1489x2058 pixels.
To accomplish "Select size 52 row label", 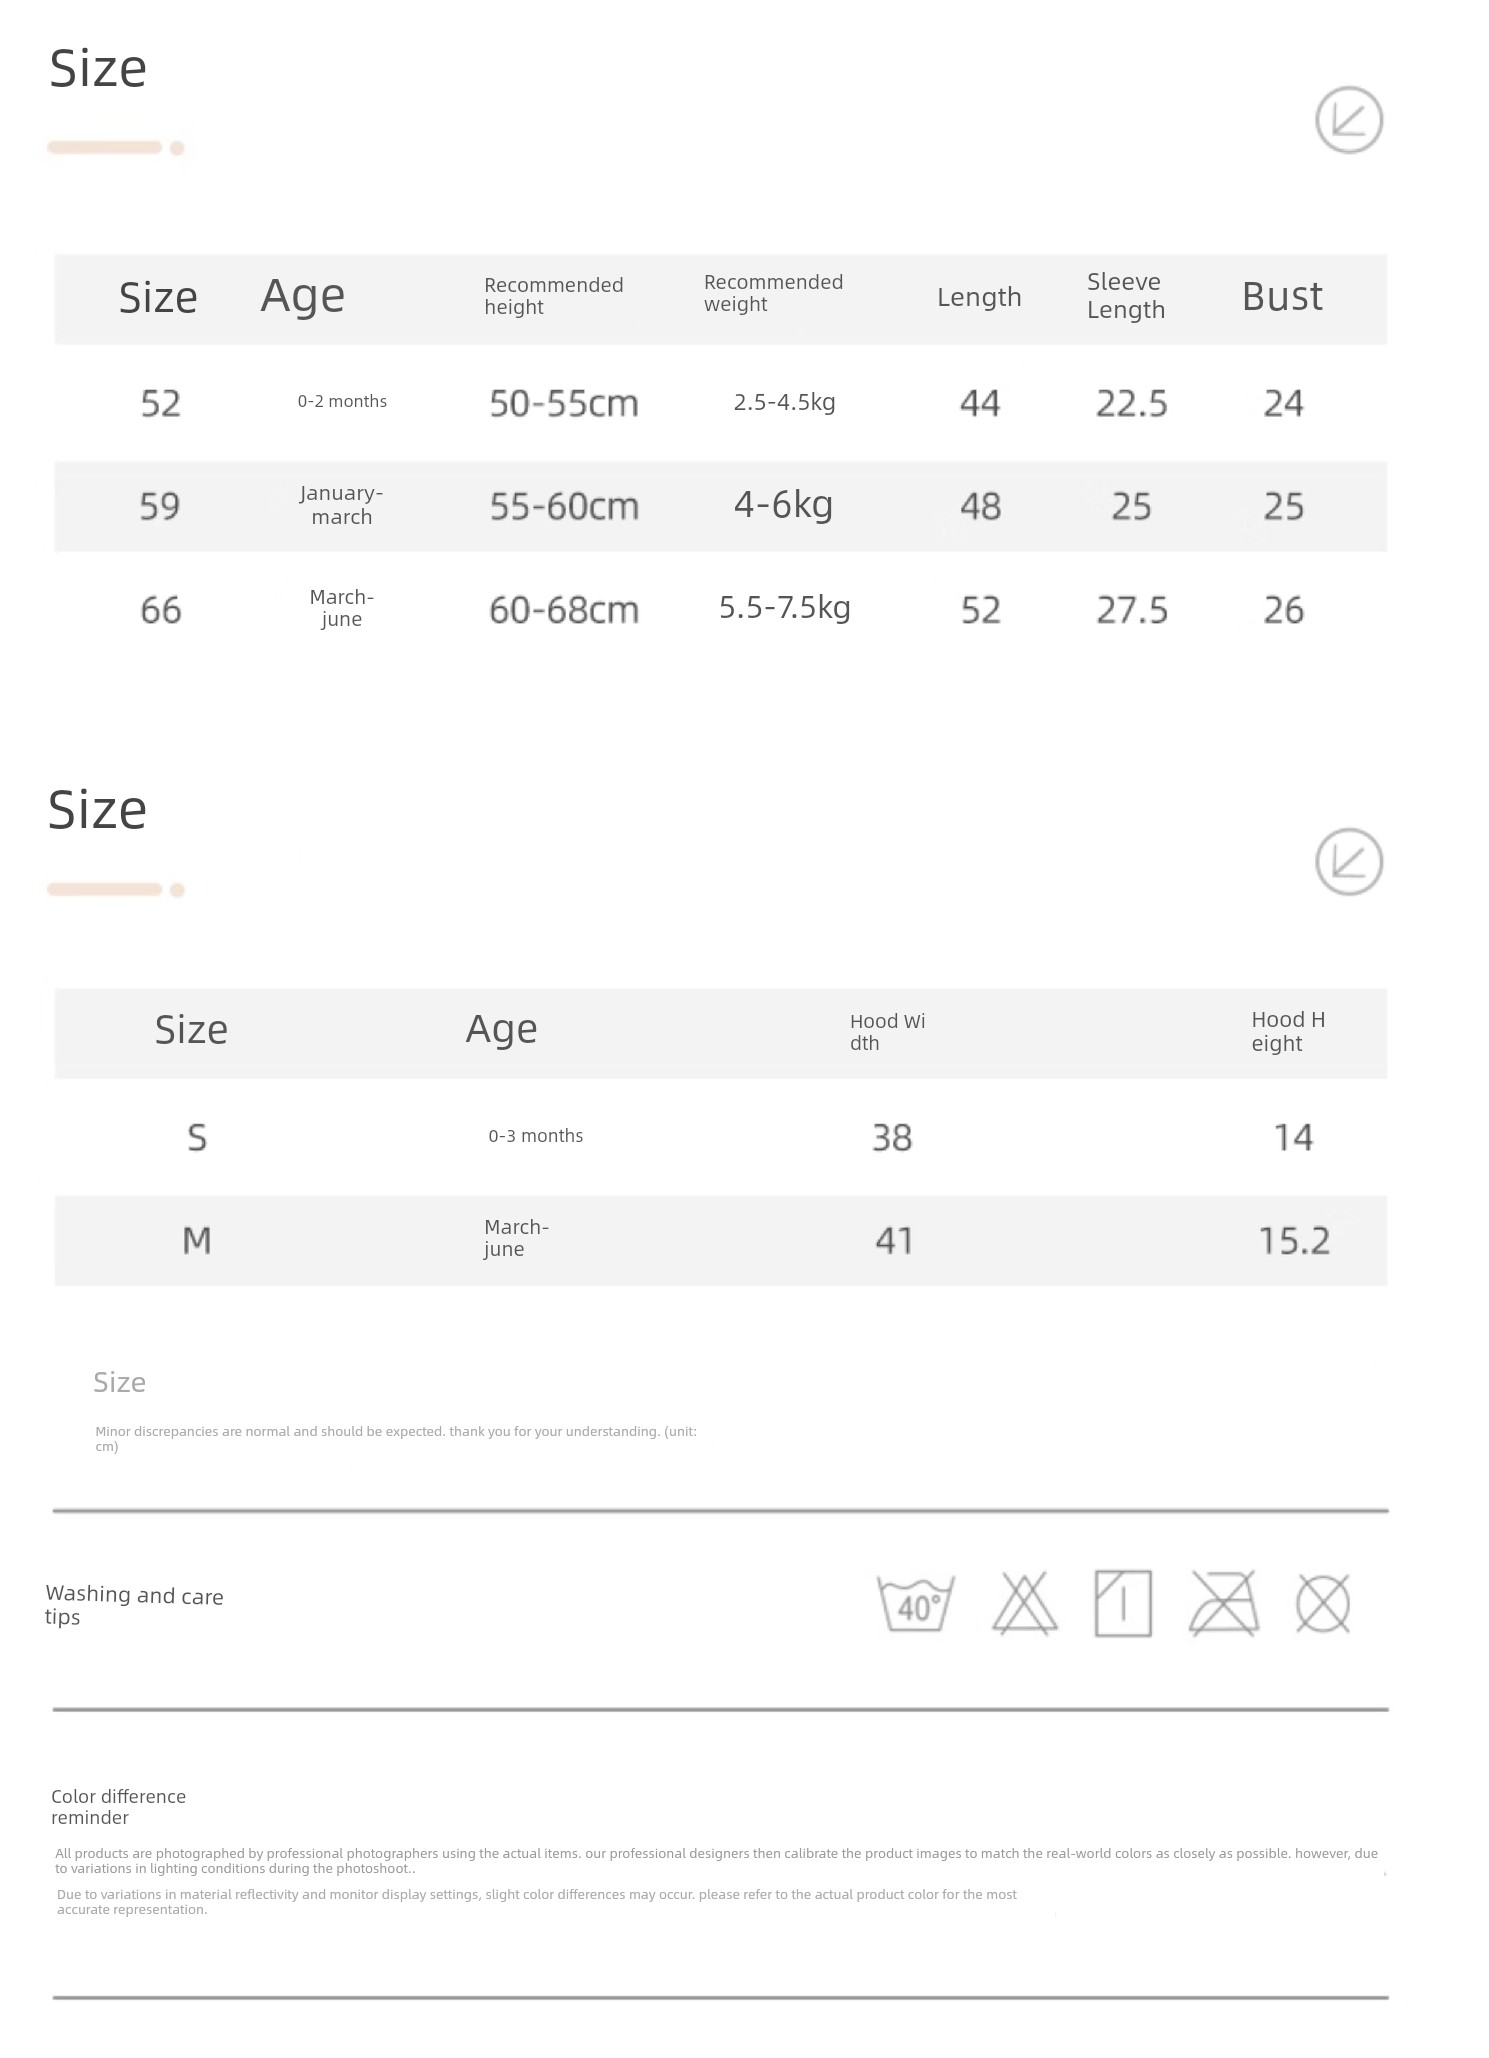I will coord(160,403).
